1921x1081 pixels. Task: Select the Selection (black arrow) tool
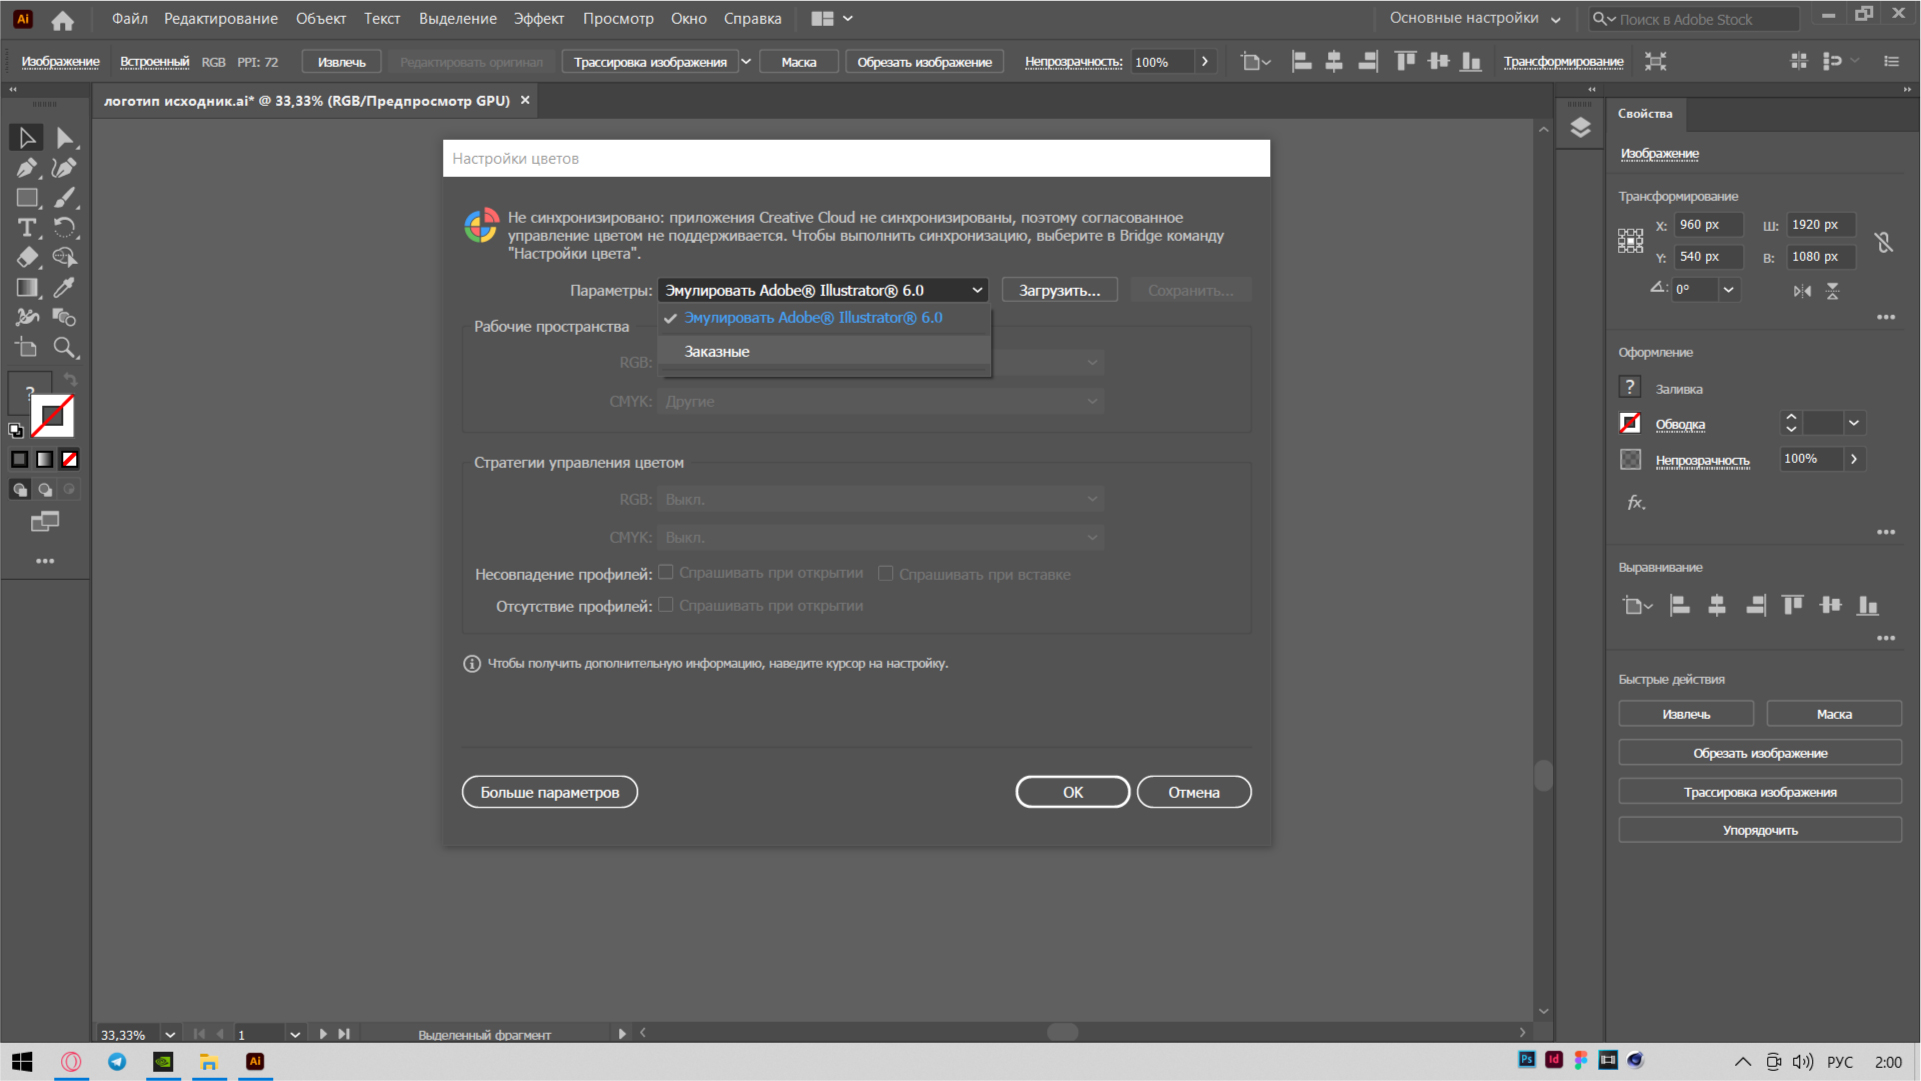[x=27, y=138]
